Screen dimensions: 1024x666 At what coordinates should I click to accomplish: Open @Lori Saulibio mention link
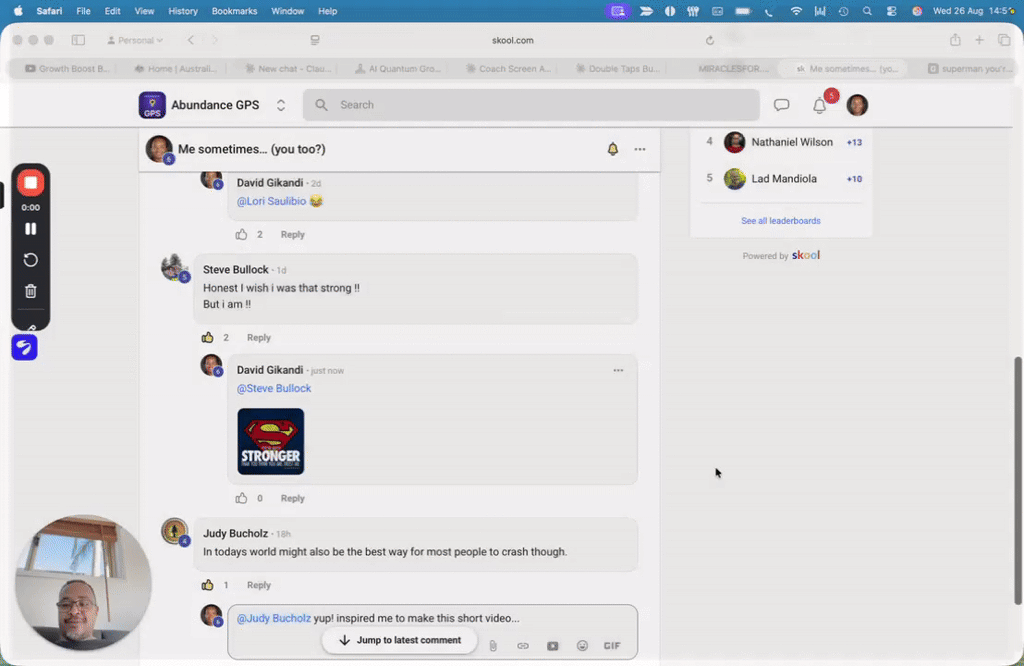click(x=271, y=201)
